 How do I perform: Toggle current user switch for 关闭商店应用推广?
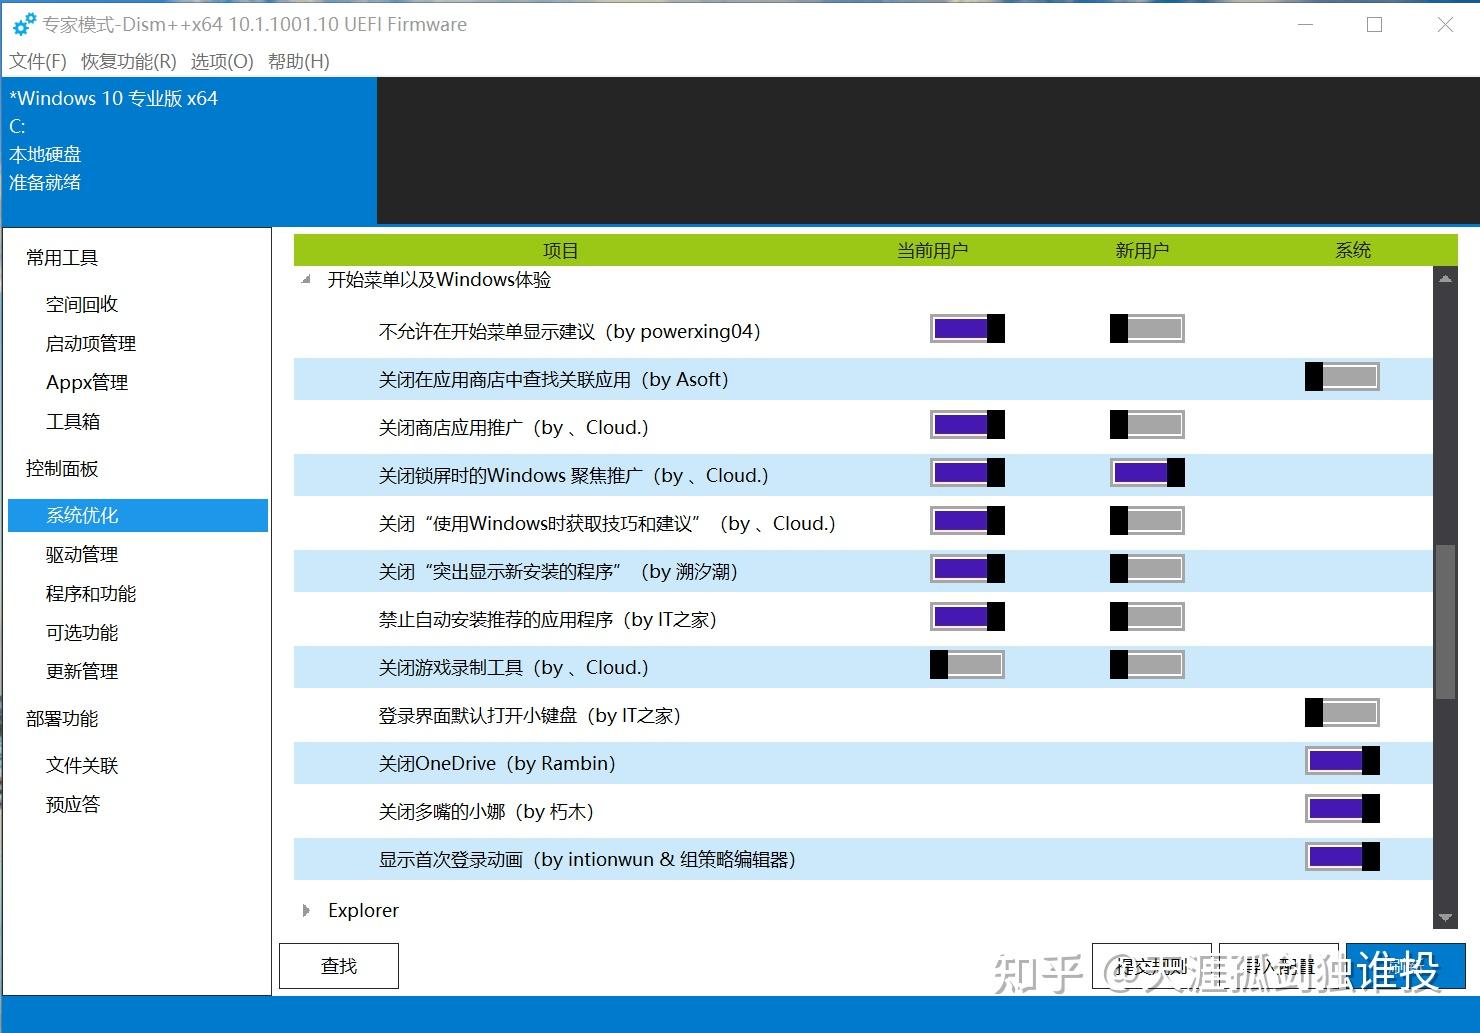coord(967,425)
